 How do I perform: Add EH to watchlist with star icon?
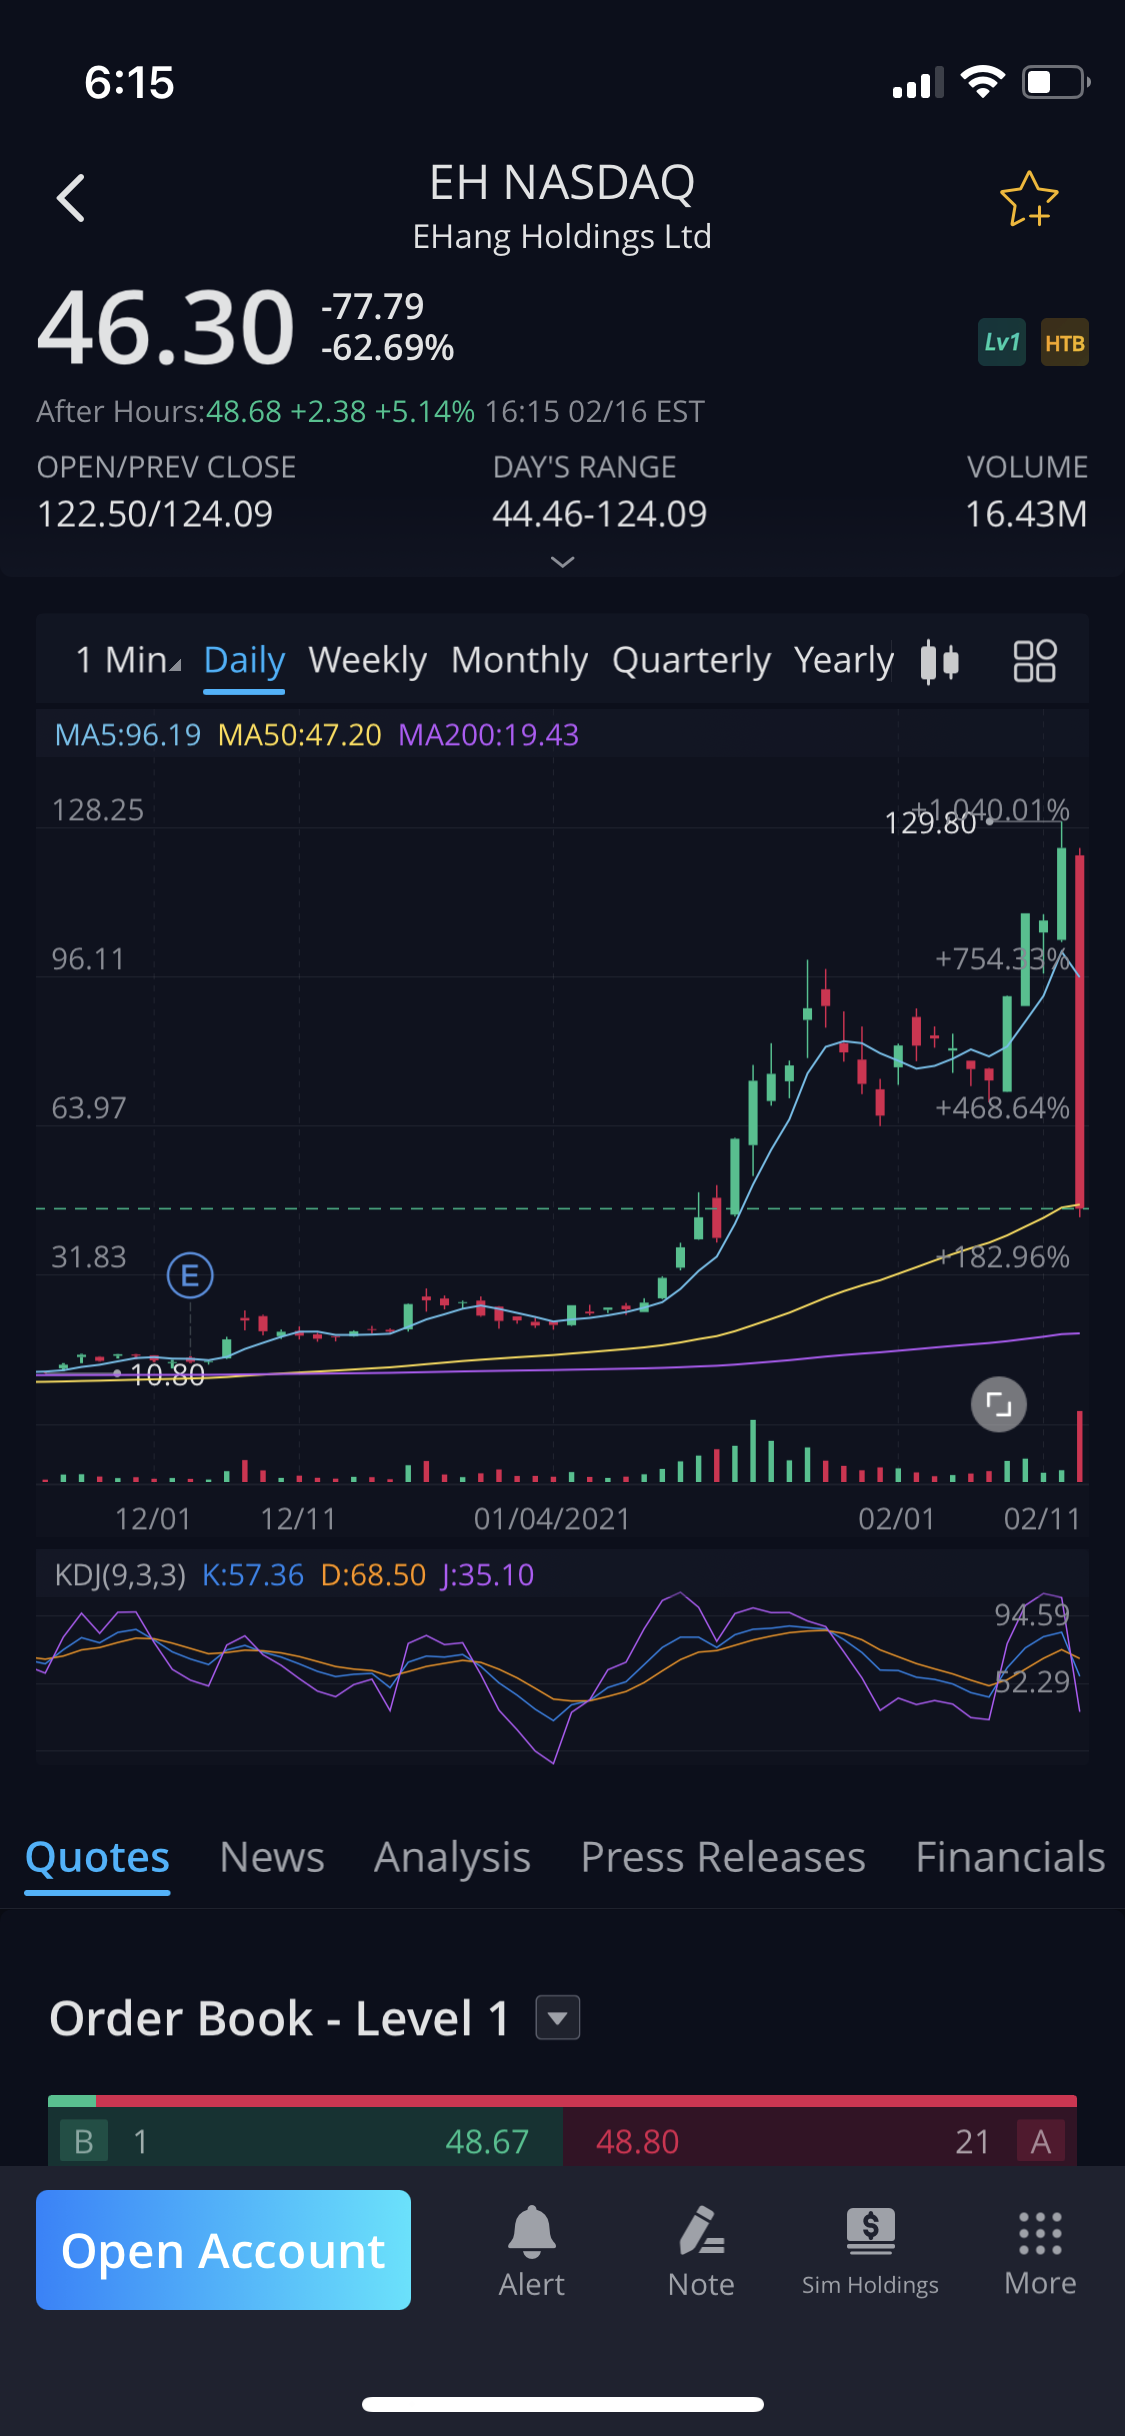tap(1028, 199)
